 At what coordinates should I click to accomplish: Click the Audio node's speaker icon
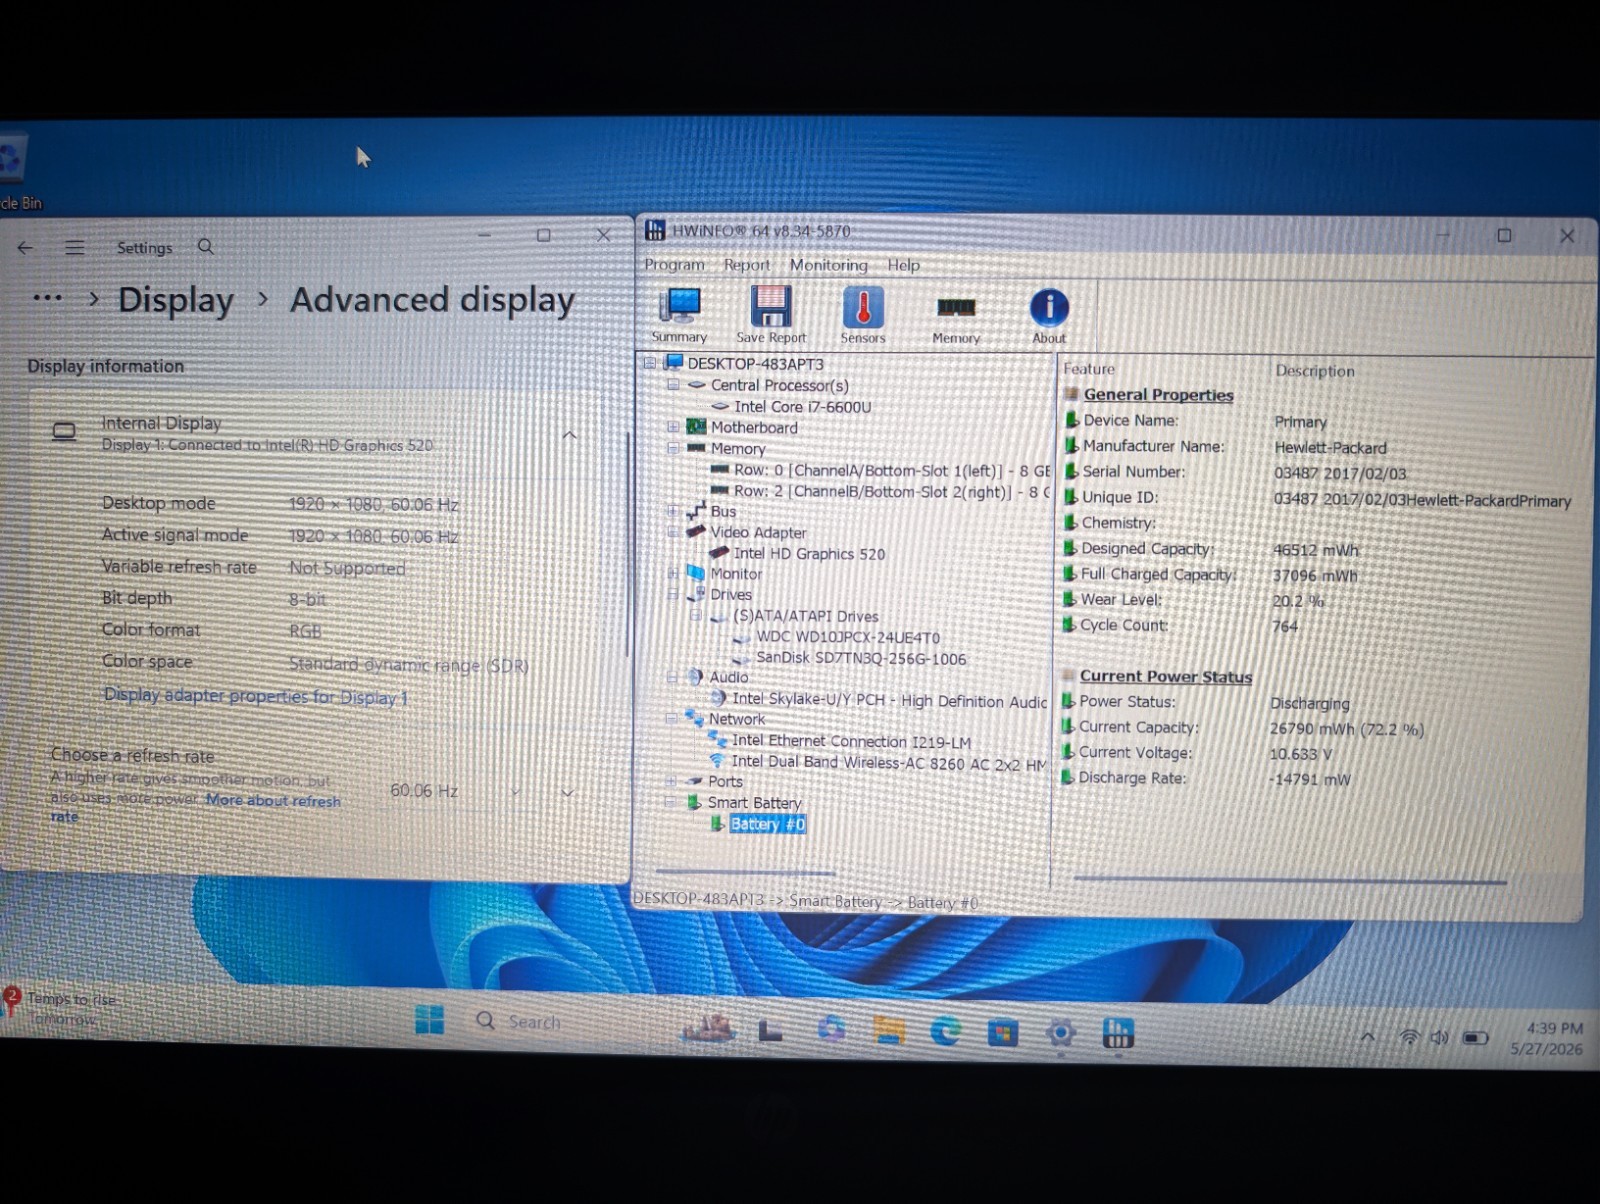pyautogui.click(x=695, y=677)
